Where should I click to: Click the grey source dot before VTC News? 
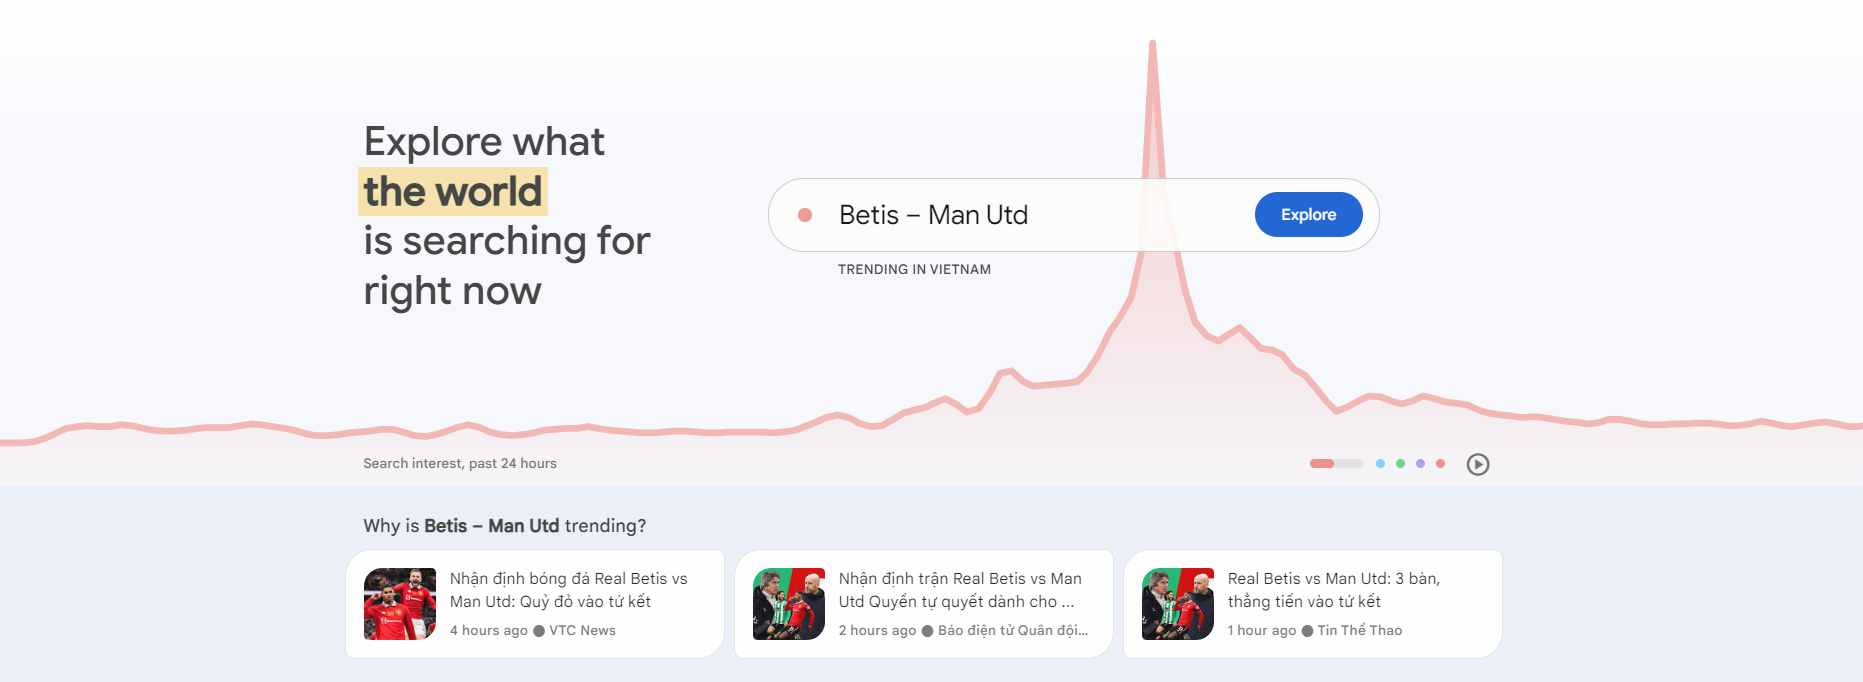point(539,631)
